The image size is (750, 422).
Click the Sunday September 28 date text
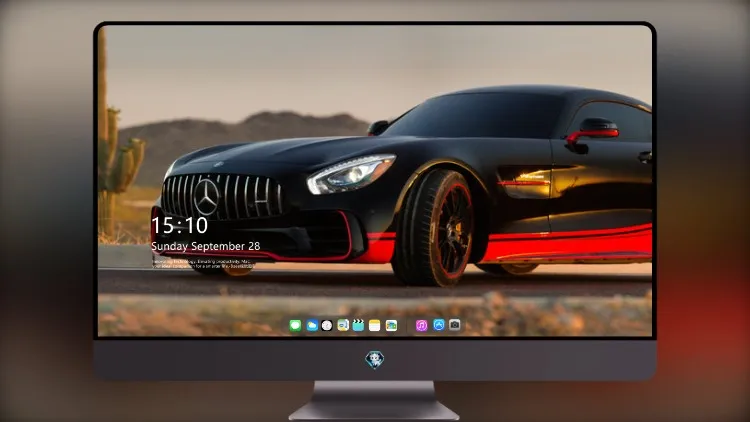click(x=206, y=246)
